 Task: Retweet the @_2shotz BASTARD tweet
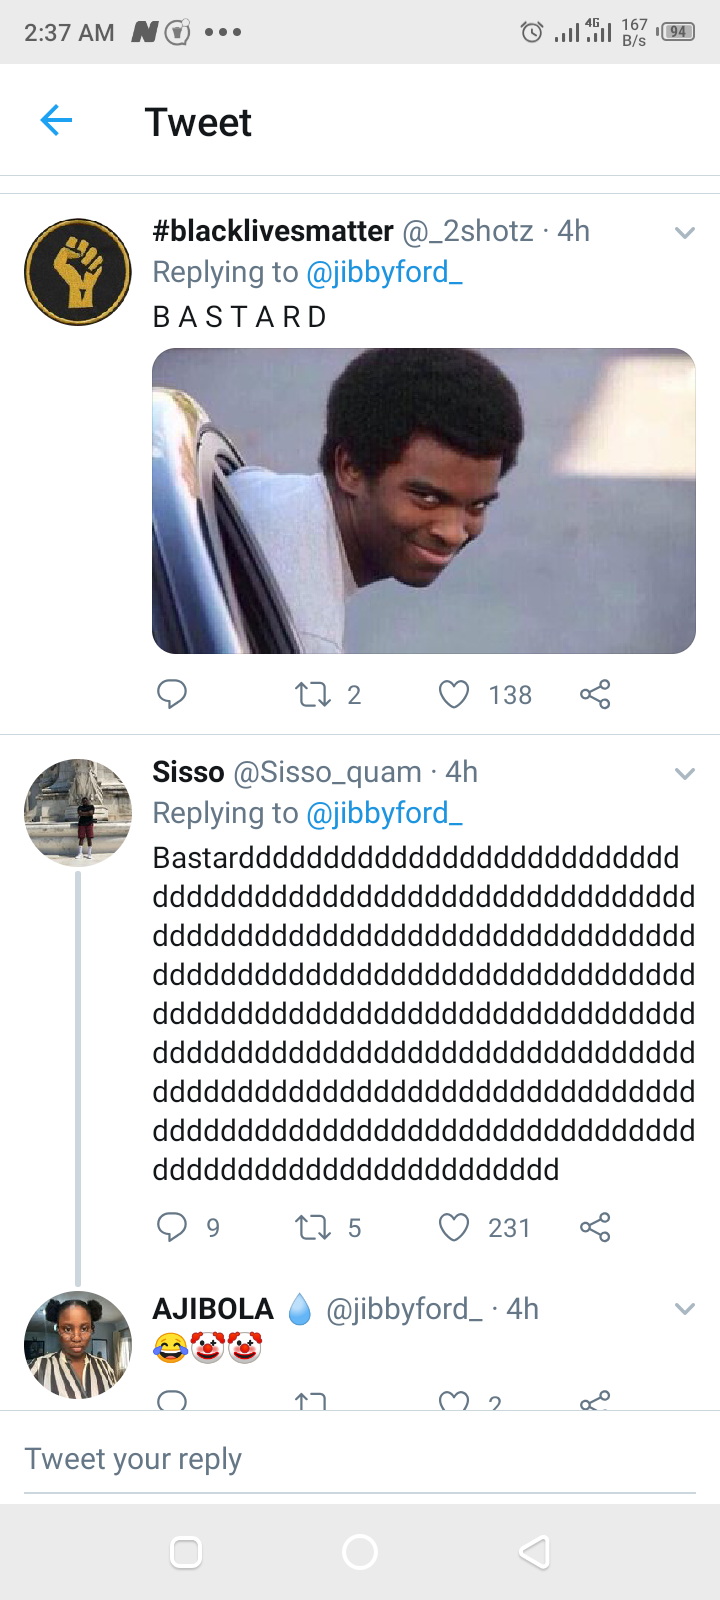(x=313, y=694)
